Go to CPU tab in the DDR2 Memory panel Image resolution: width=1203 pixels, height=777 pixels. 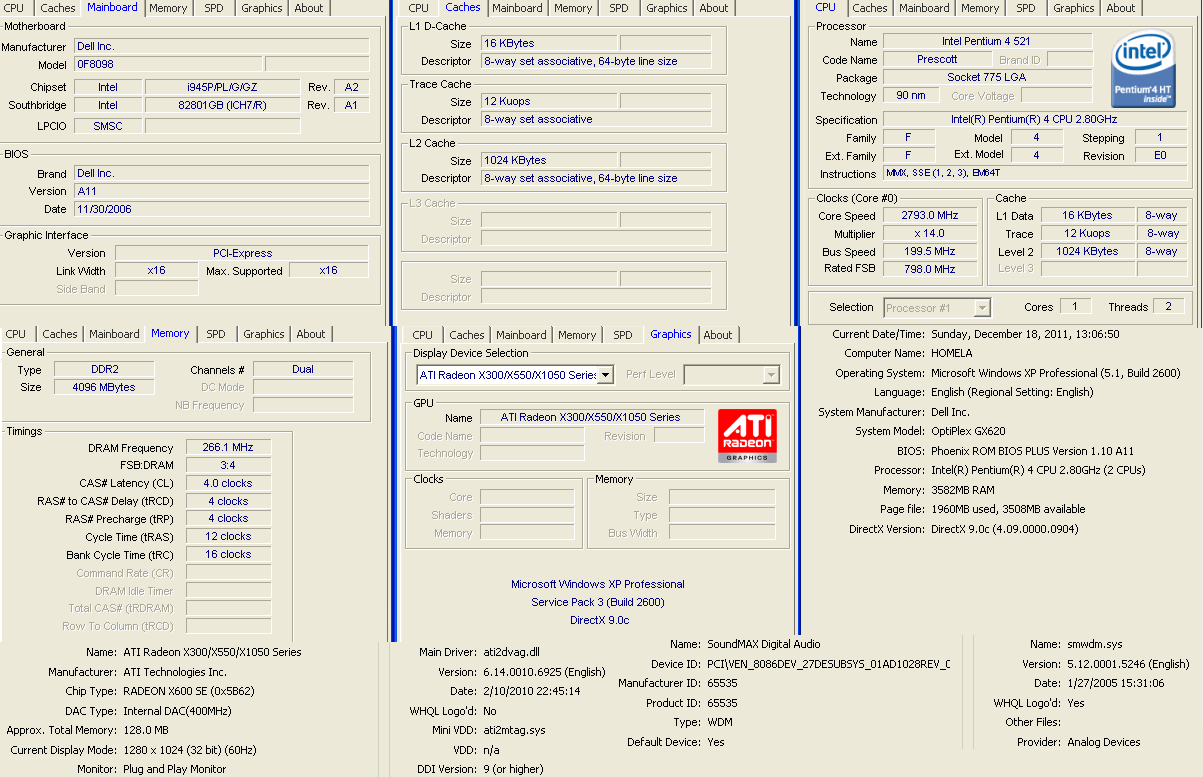point(16,334)
